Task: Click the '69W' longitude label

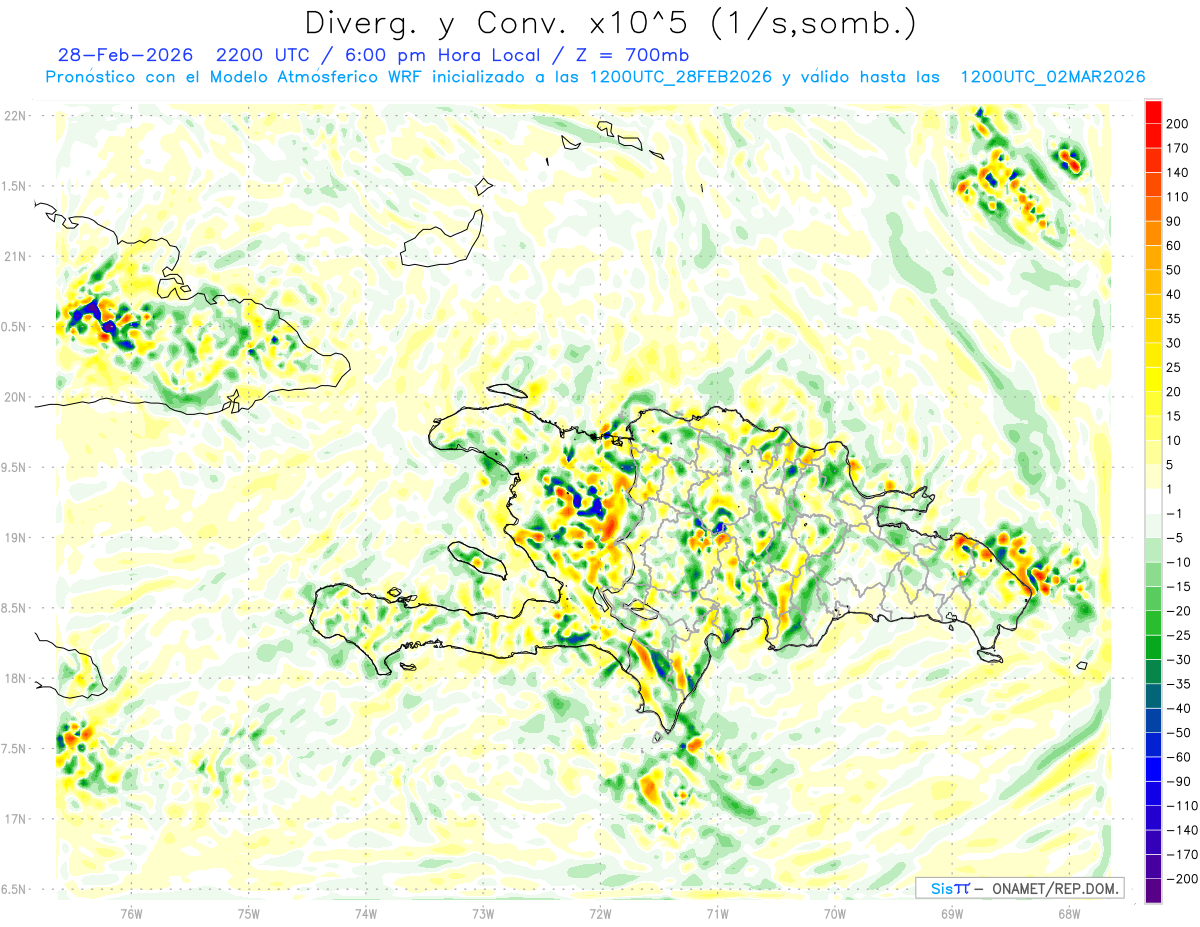Action: (952, 913)
